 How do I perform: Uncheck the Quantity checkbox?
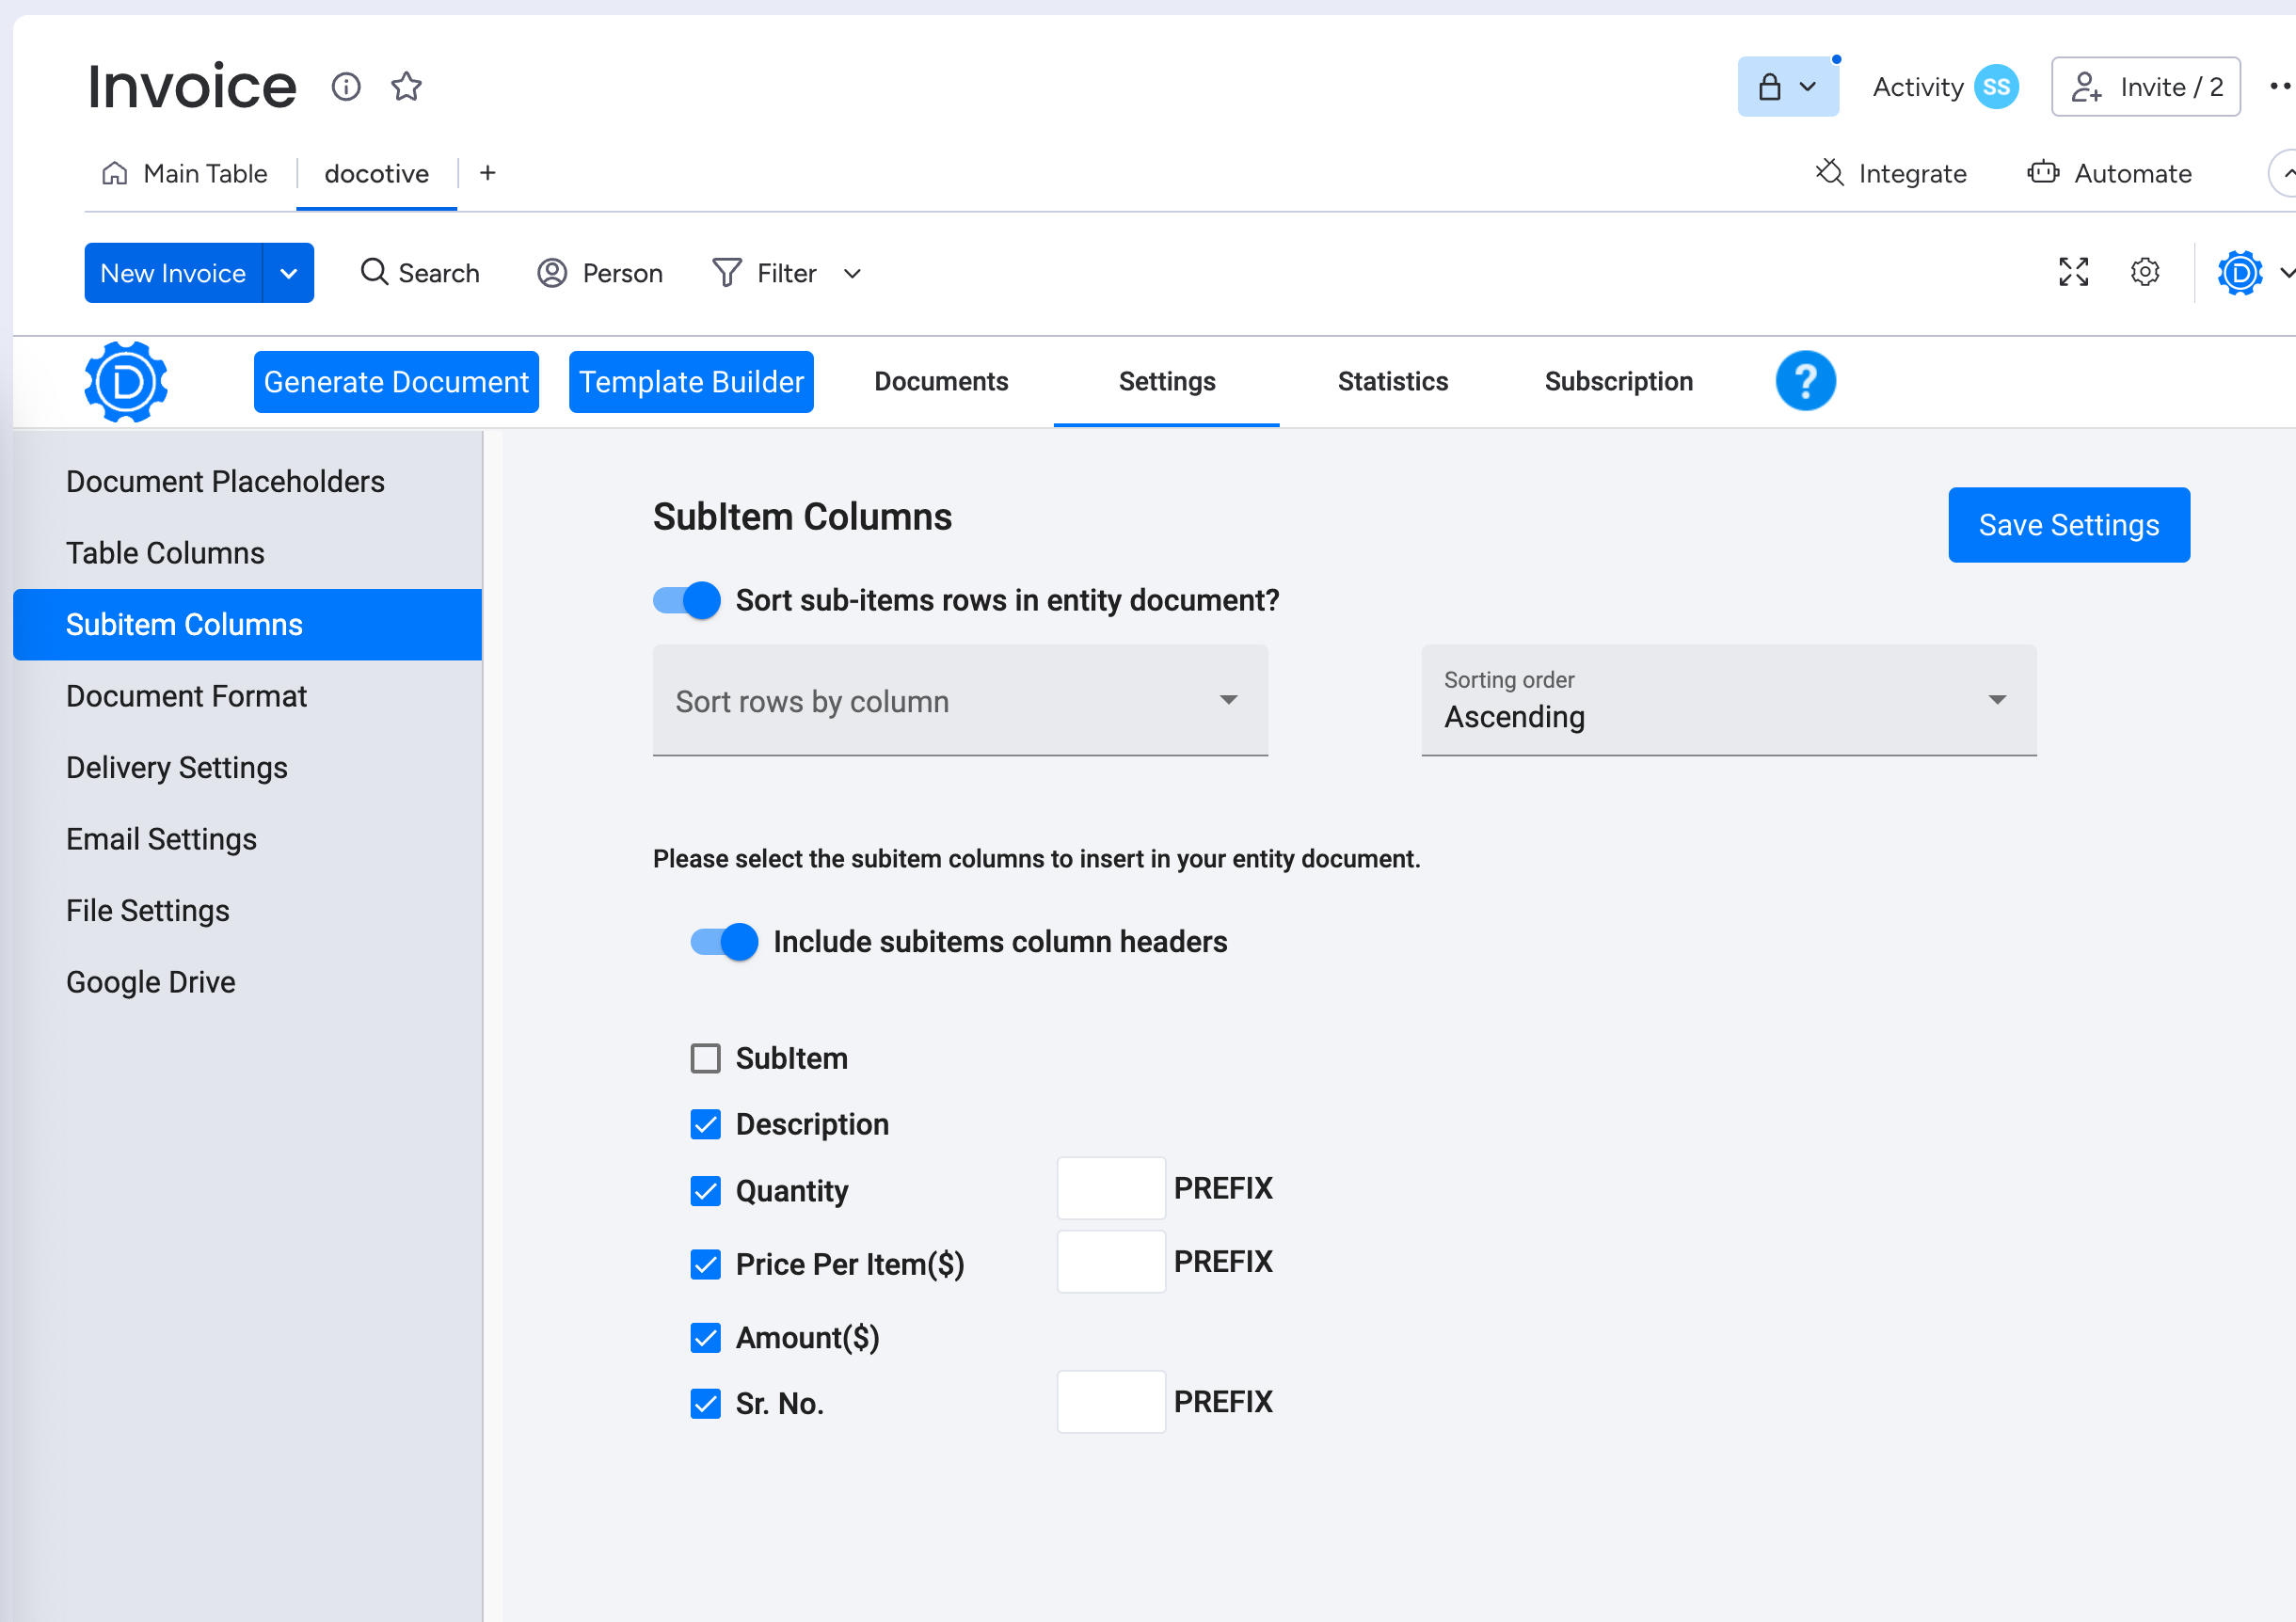706,1191
